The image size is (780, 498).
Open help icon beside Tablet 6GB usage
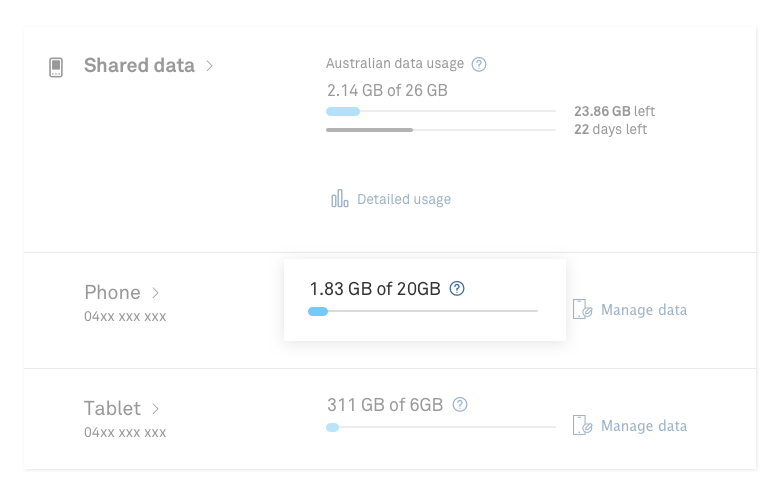460,405
